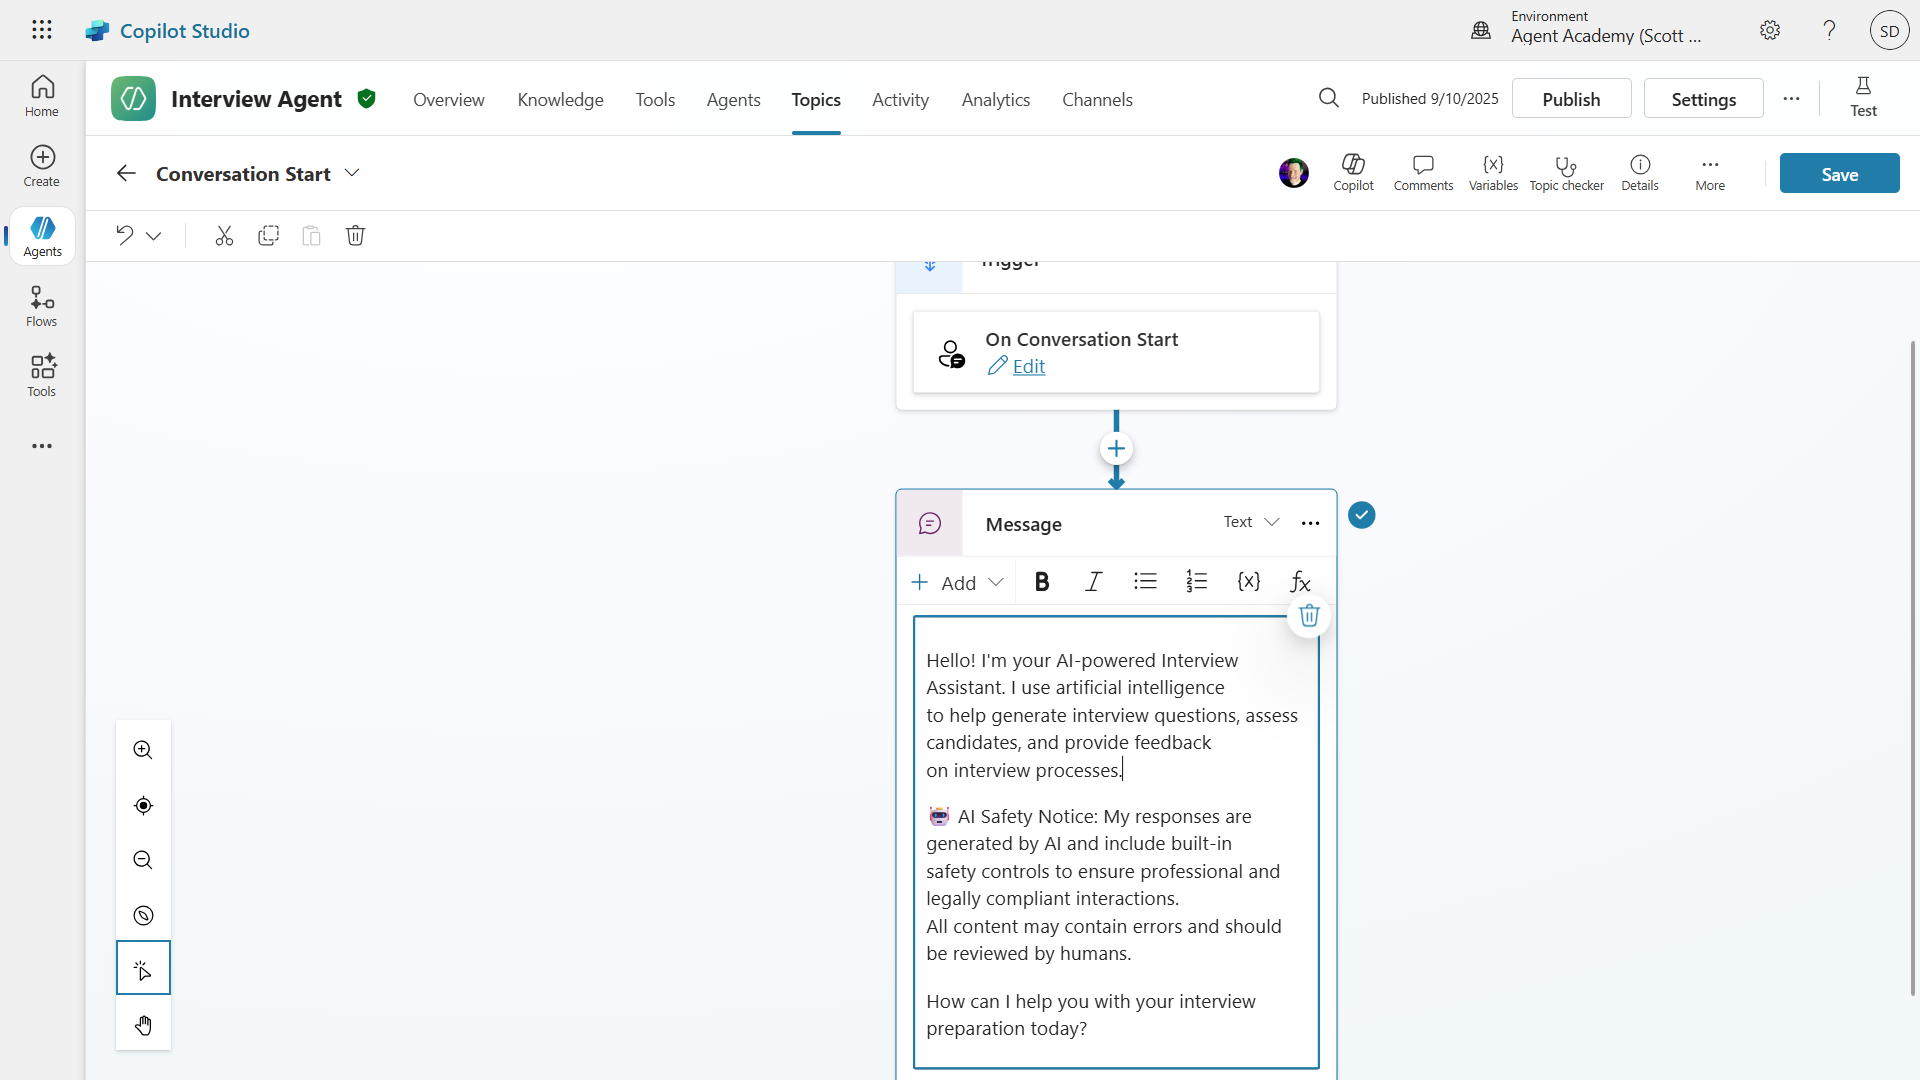This screenshot has width=1920, height=1080.
Task: Select the pan hand tool
Action: [143, 1025]
